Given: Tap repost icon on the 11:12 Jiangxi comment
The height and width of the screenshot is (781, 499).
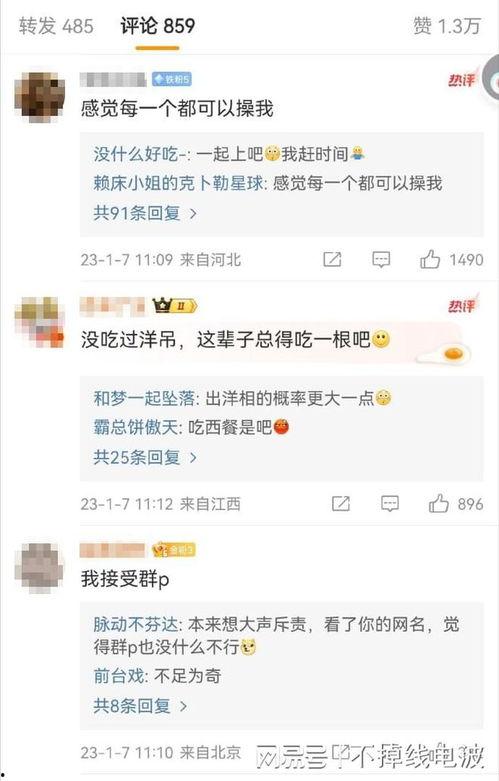Looking at the screenshot, I should coord(341,504).
